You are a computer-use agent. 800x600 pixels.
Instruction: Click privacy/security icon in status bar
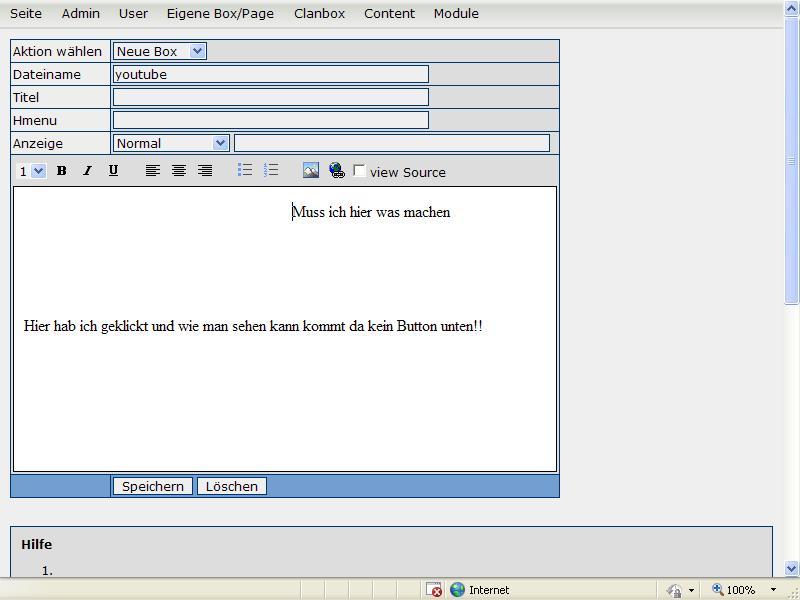coord(674,590)
